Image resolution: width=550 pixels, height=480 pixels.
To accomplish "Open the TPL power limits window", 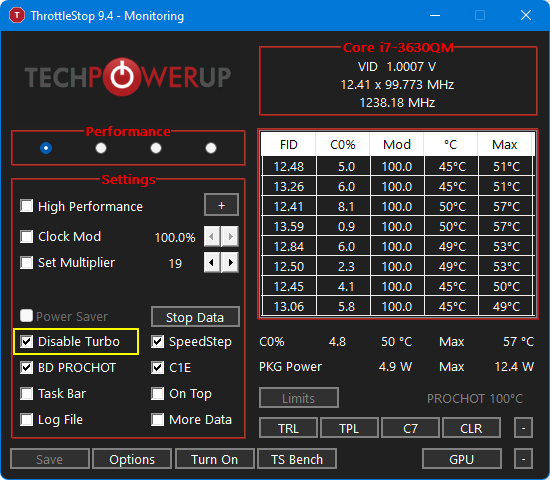I will click(349, 428).
